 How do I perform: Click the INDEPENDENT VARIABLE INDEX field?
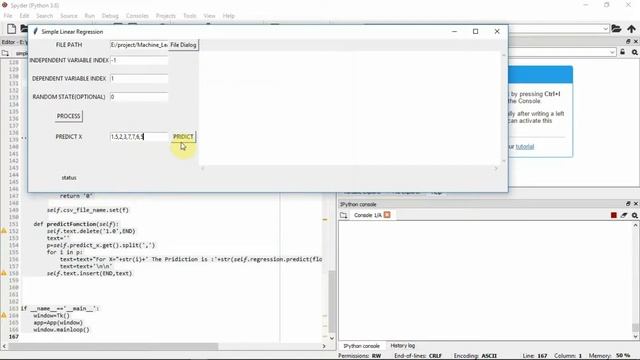tap(139, 60)
